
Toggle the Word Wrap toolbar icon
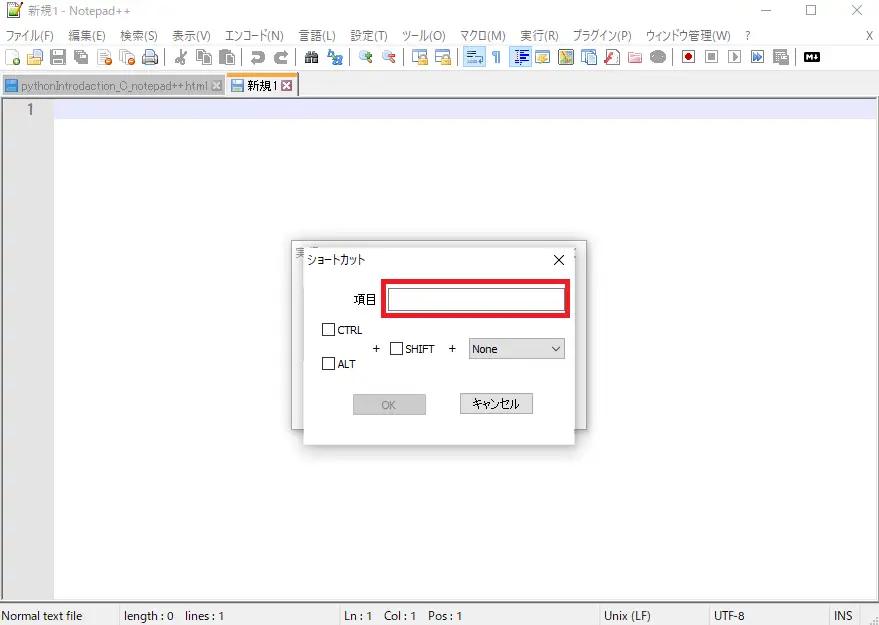pos(474,57)
